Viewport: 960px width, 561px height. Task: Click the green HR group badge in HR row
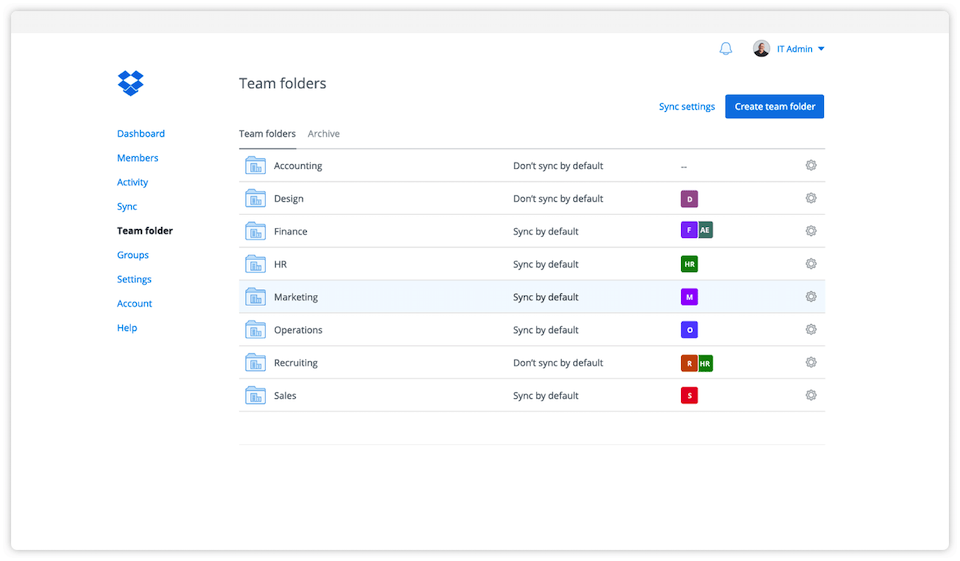pyautogui.click(x=689, y=264)
